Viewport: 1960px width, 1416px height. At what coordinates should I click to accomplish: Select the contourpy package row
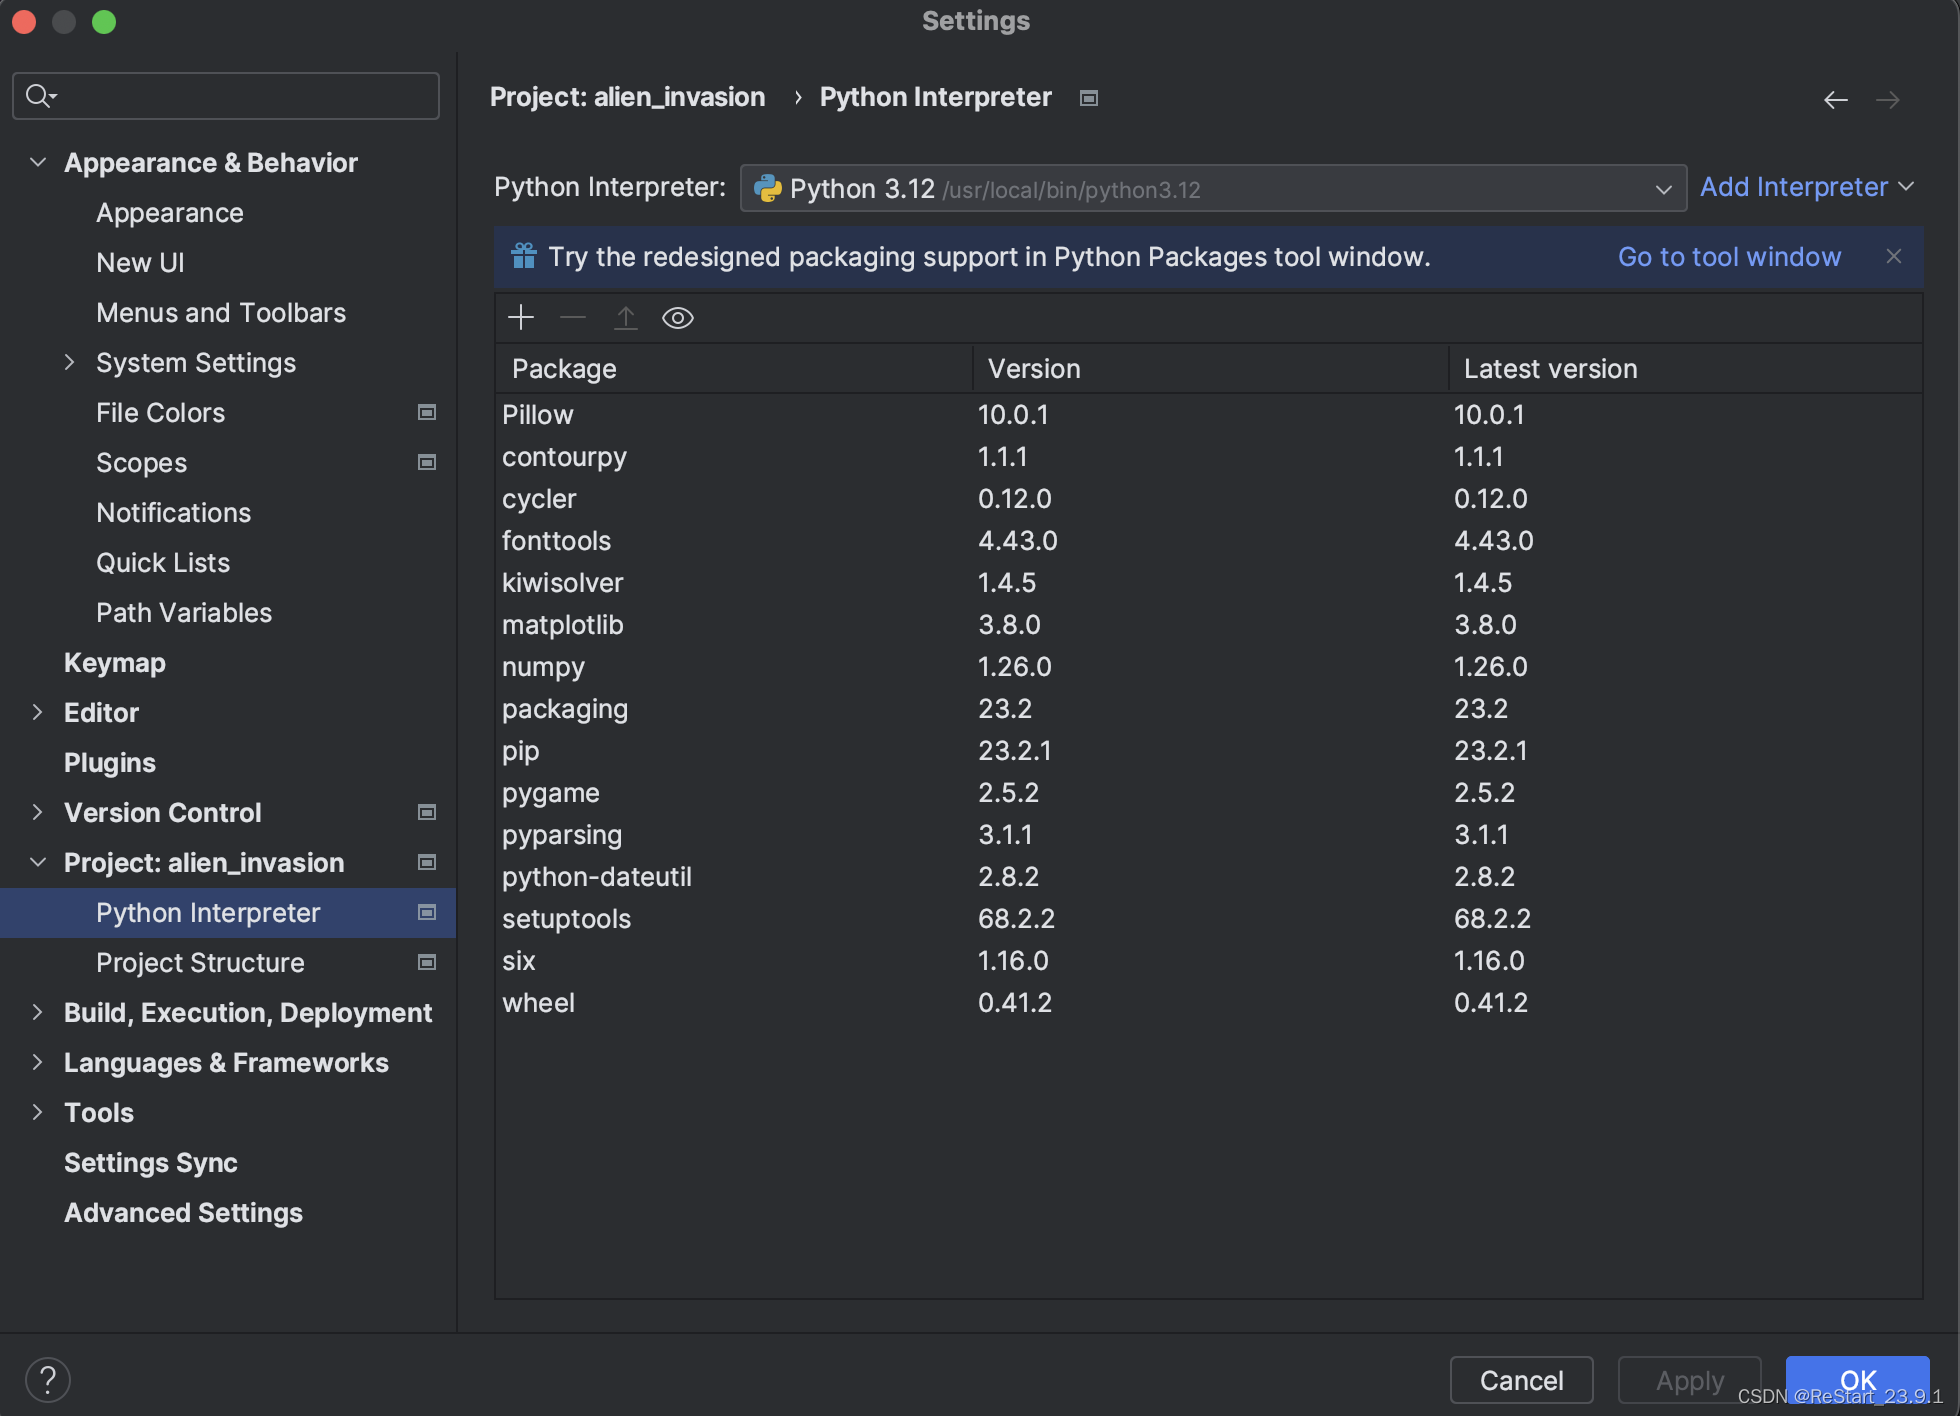point(1208,457)
